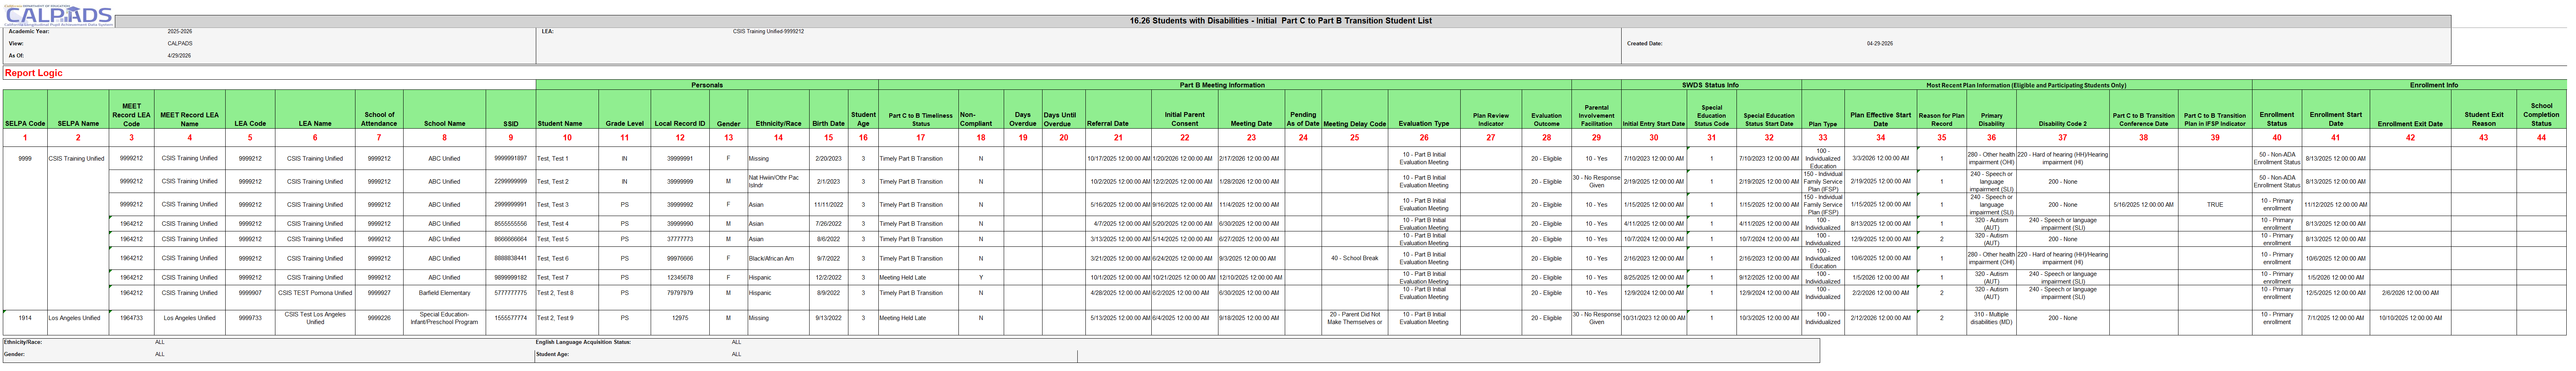This screenshot has width=2576, height=371.
Task: Select student name 'Test, Test 1'
Action: pos(552,158)
